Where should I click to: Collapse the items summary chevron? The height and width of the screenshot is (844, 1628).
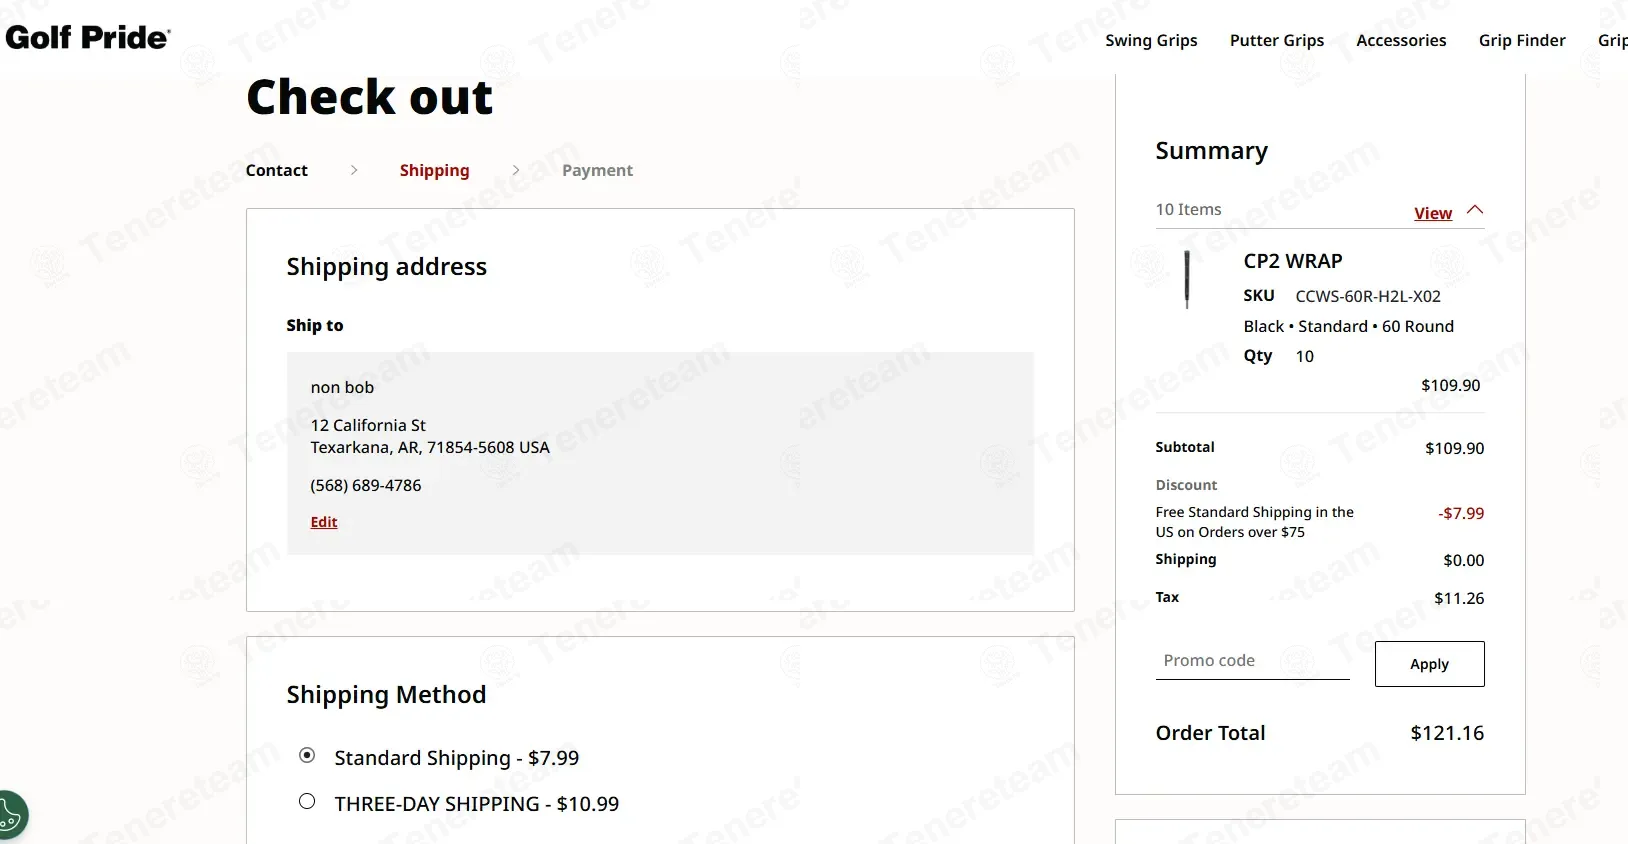click(x=1475, y=210)
